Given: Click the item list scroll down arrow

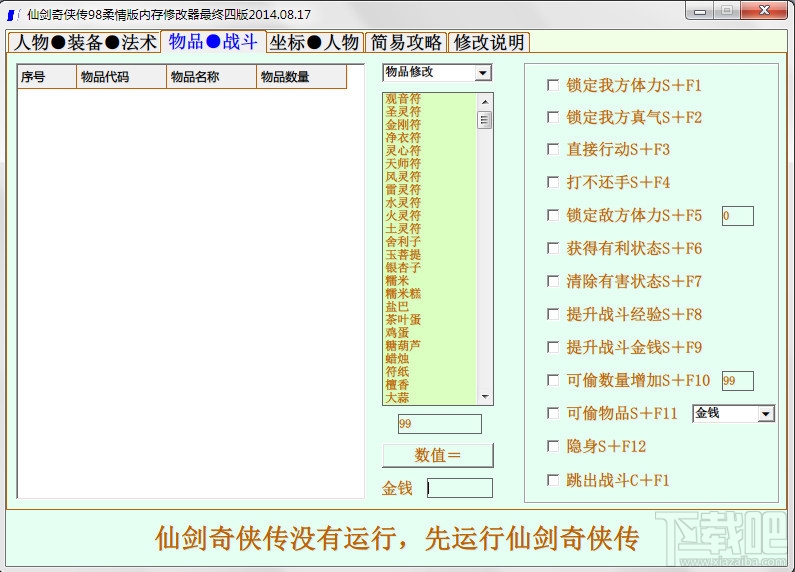Looking at the screenshot, I should point(485,397).
